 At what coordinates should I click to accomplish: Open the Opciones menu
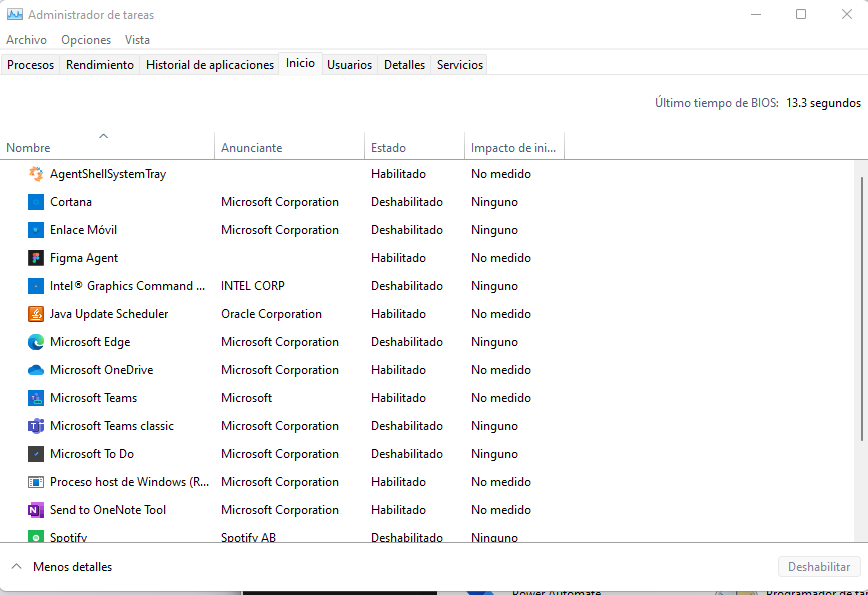(86, 40)
